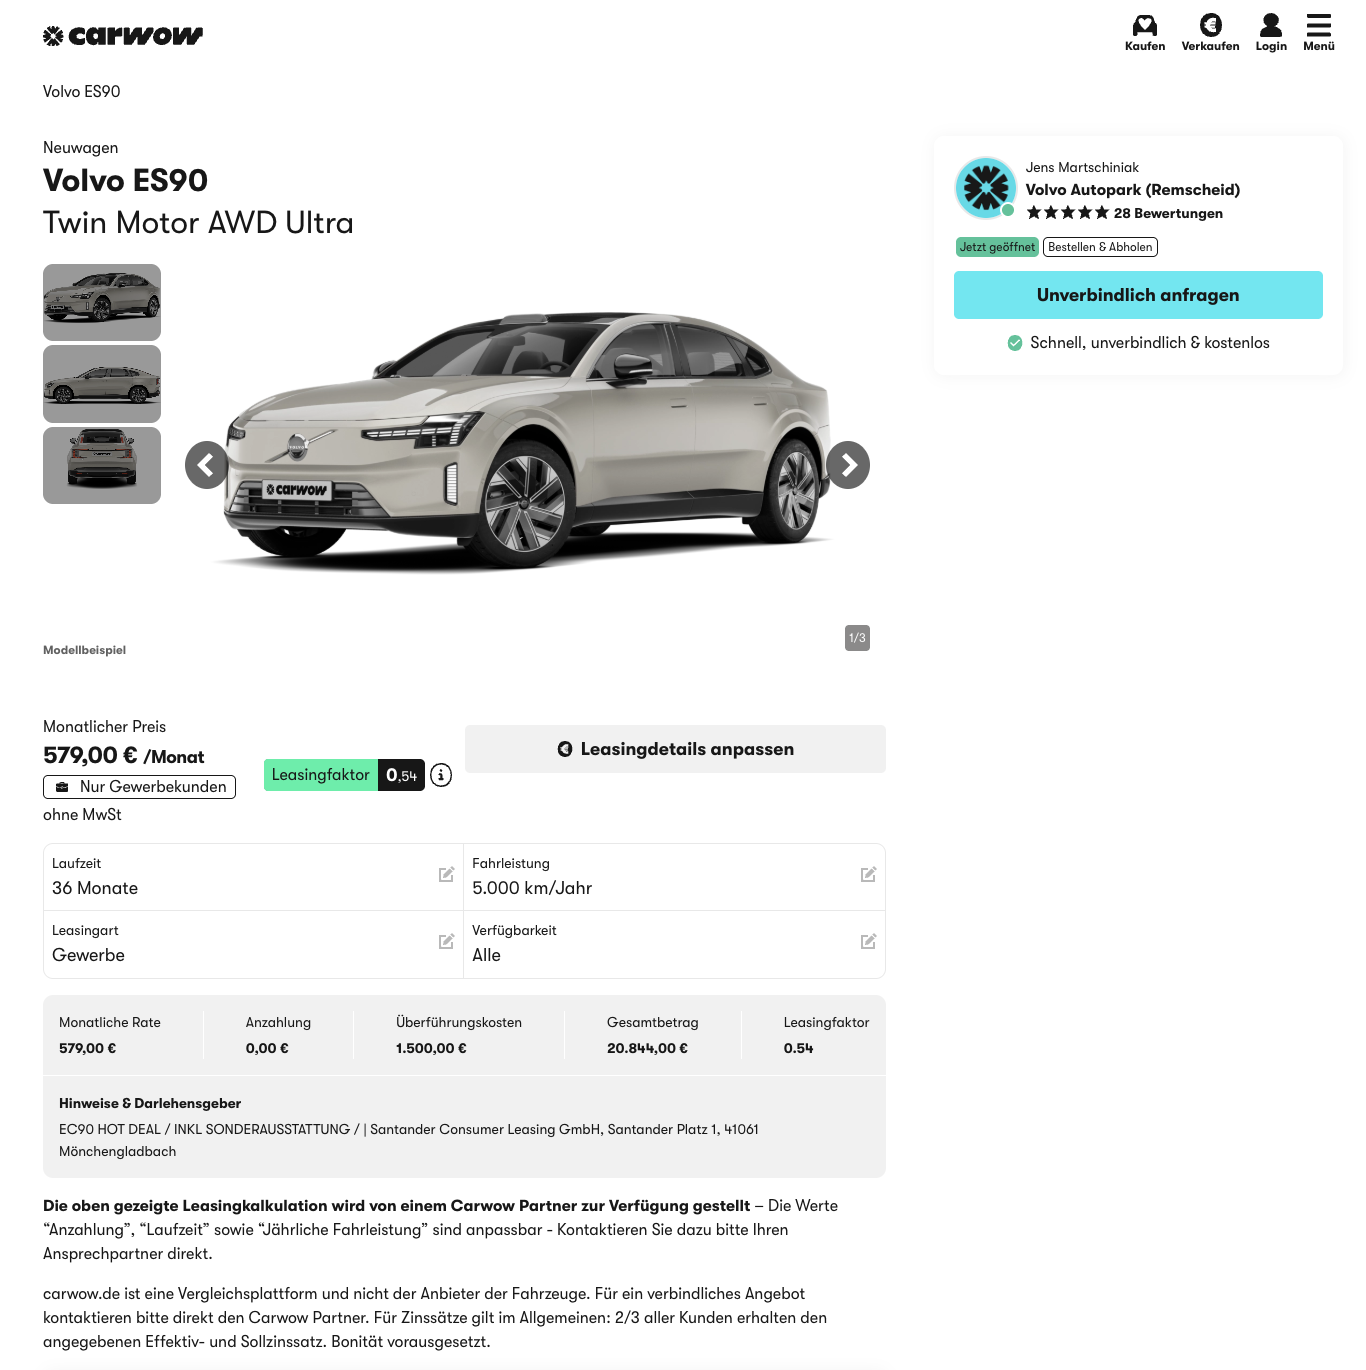
Task: Open Volvo Autopark (Remscheid) dealer link
Action: [x=1133, y=190]
